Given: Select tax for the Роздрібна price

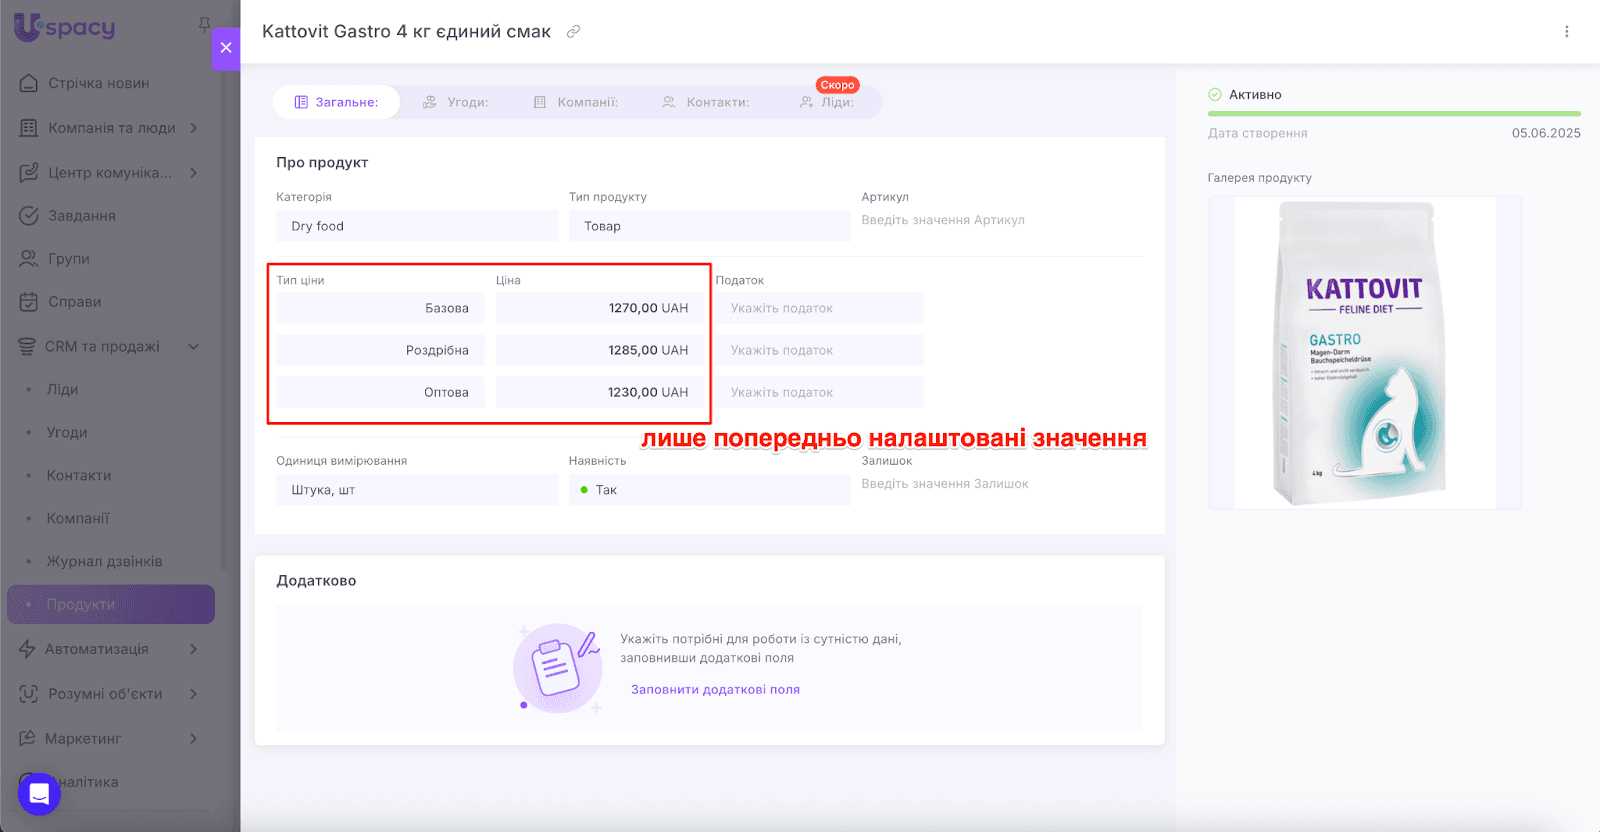Looking at the screenshot, I should click(819, 350).
